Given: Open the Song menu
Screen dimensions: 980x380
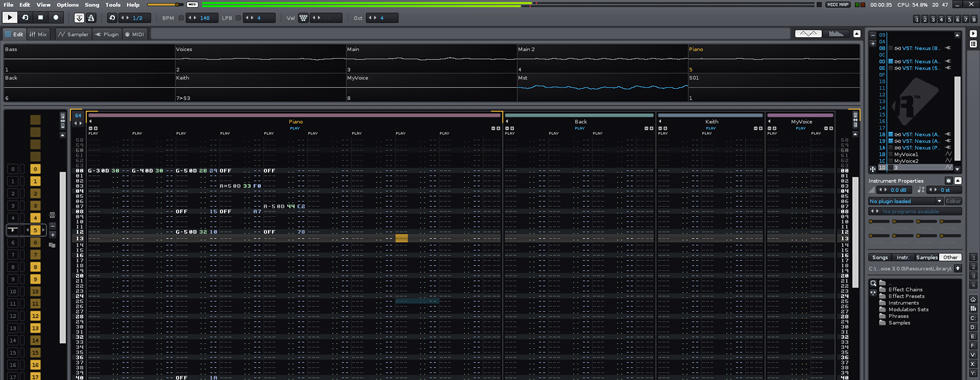Looking at the screenshot, I should (x=92, y=4).
